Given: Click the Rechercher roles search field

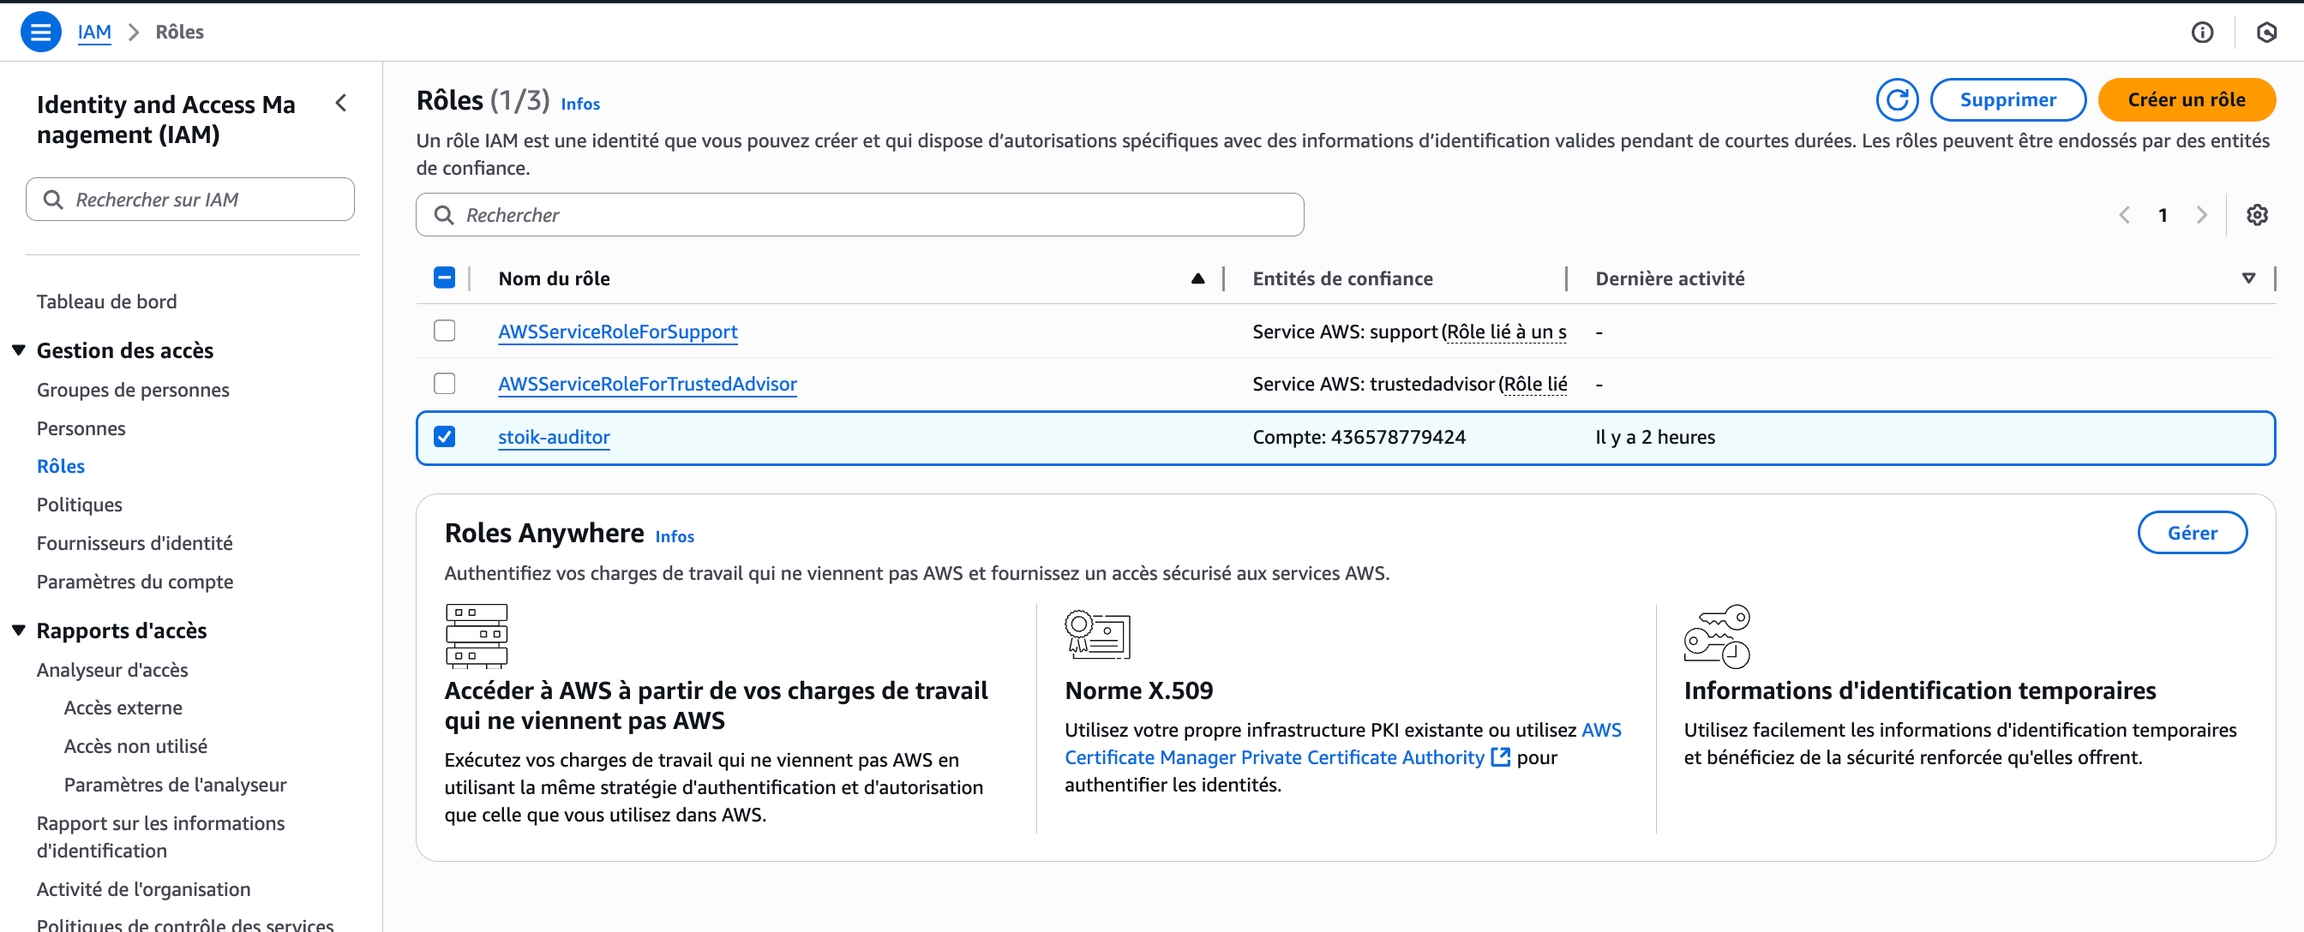Looking at the screenshot, I should point(860,215).
